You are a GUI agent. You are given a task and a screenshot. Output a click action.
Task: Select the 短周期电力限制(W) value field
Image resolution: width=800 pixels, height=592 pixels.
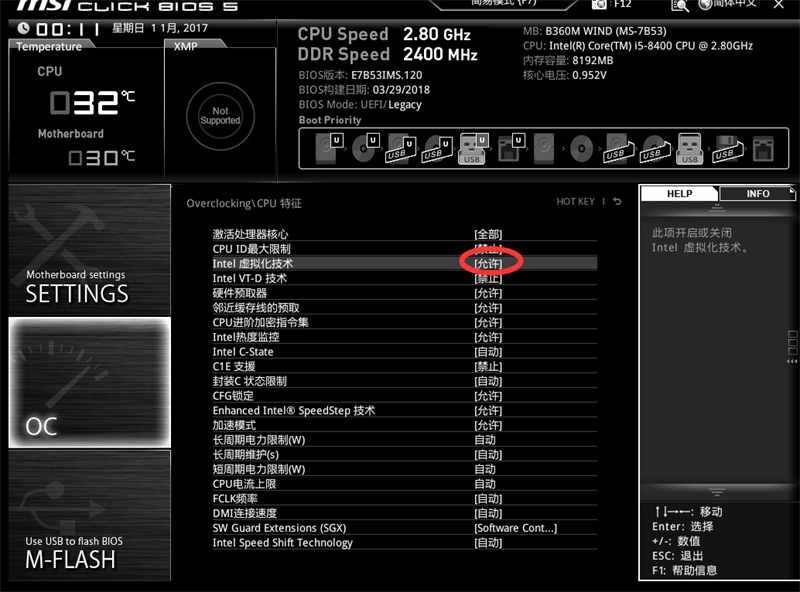pyautogui.click(x=485, y=469)
